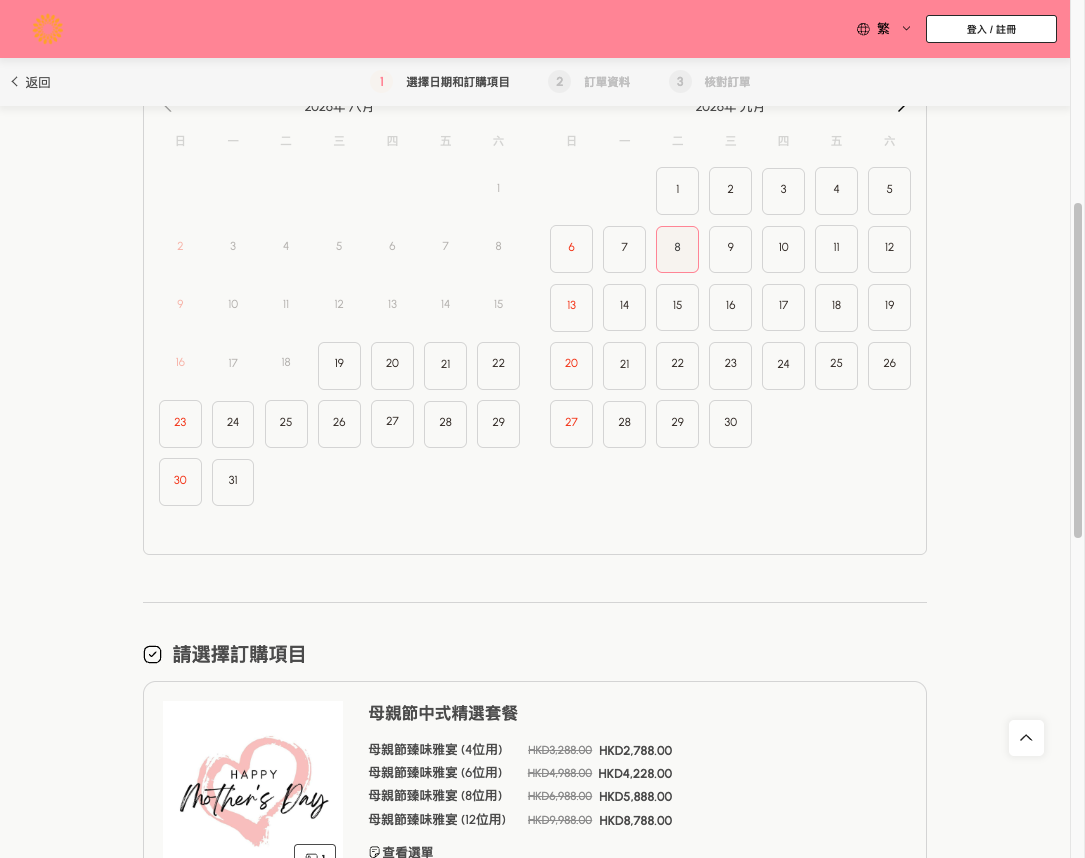Click the 母親節中式精選套餐 title
Image resolution: width=1085 pixels, height=858 pixels.
(443, 713)
